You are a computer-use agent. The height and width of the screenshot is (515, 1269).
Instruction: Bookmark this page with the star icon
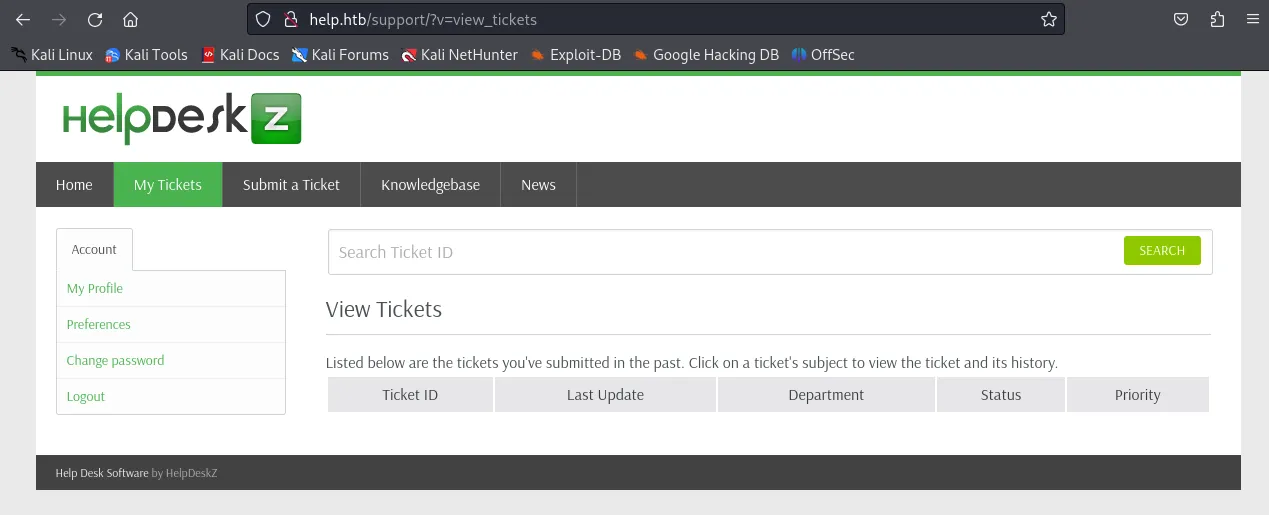pos(1048,19)
